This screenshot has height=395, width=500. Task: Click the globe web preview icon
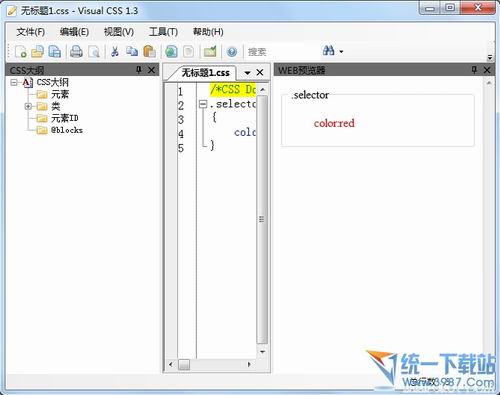pos(171,52)
